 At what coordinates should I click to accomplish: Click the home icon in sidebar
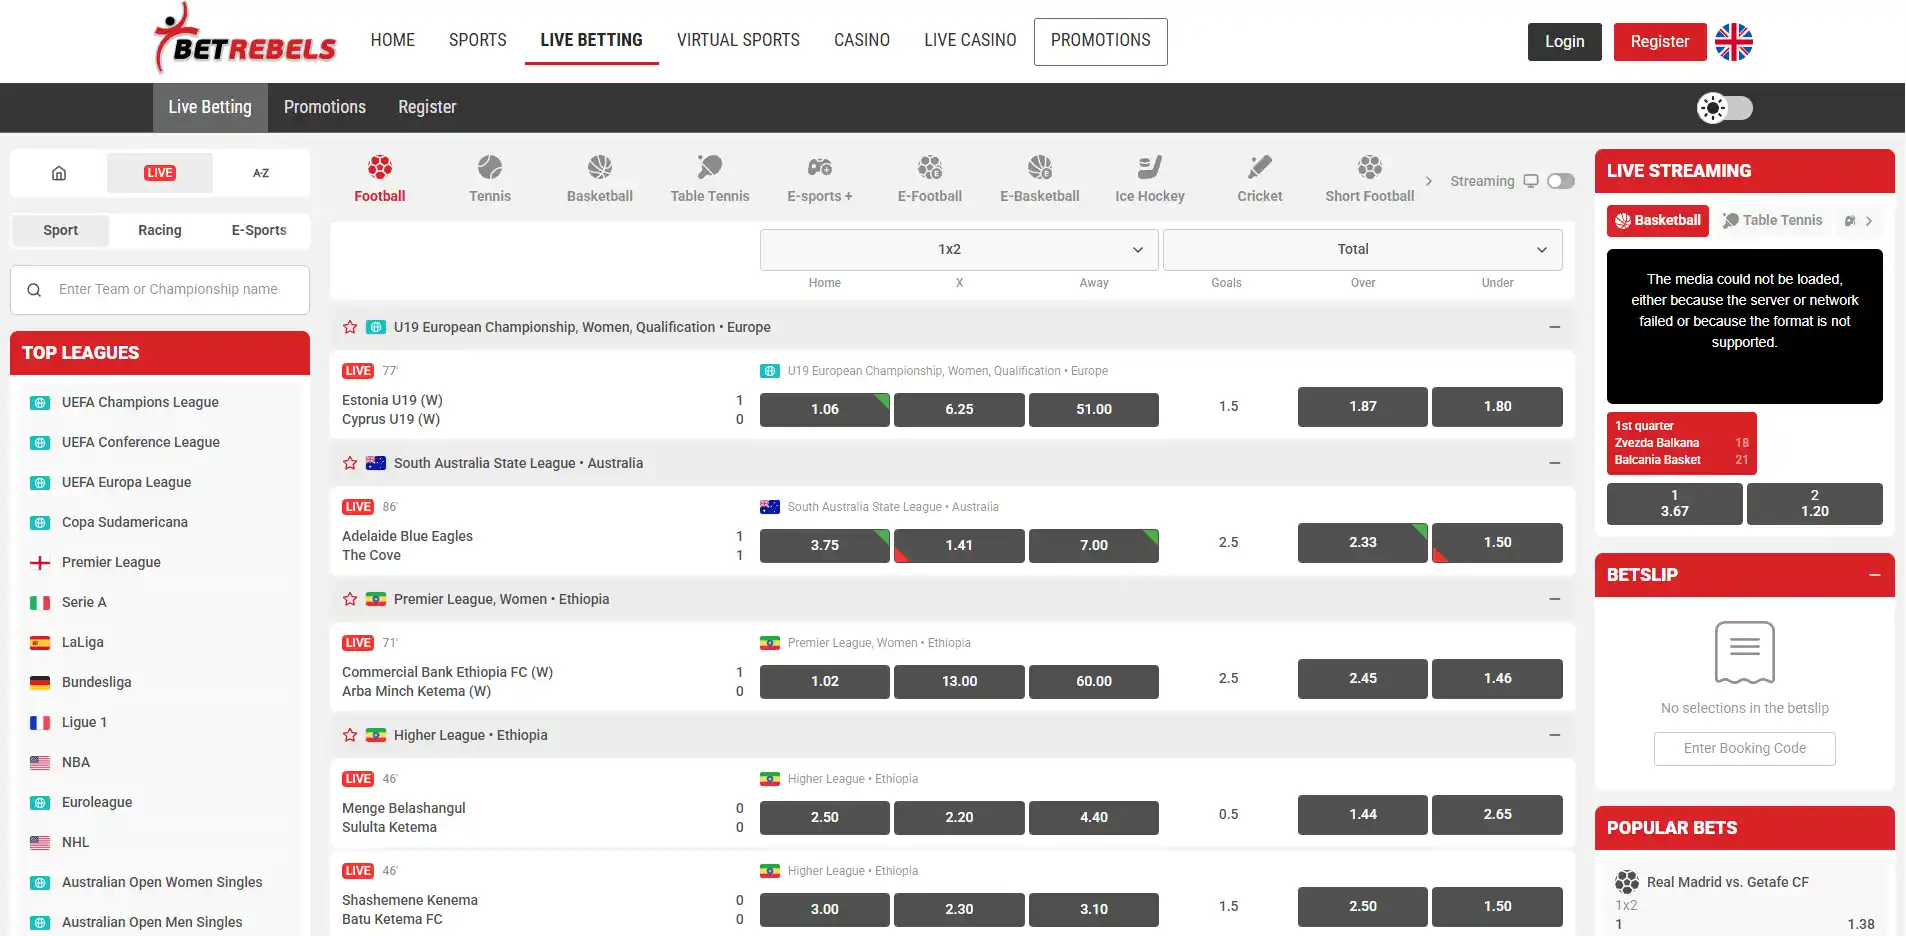[x=59, y=173]
